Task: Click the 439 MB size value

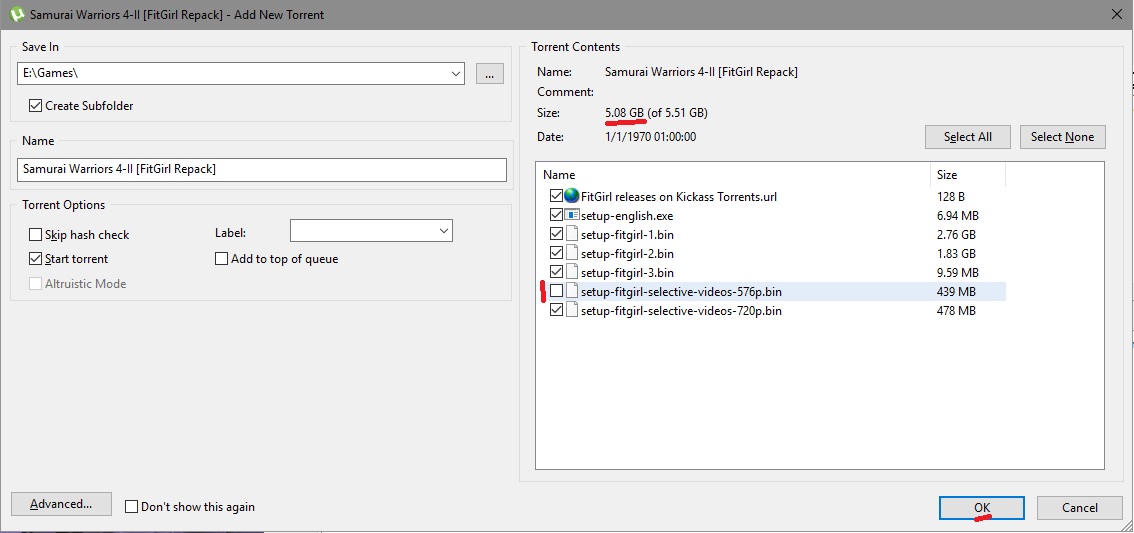Action: (x=955, y=291)
